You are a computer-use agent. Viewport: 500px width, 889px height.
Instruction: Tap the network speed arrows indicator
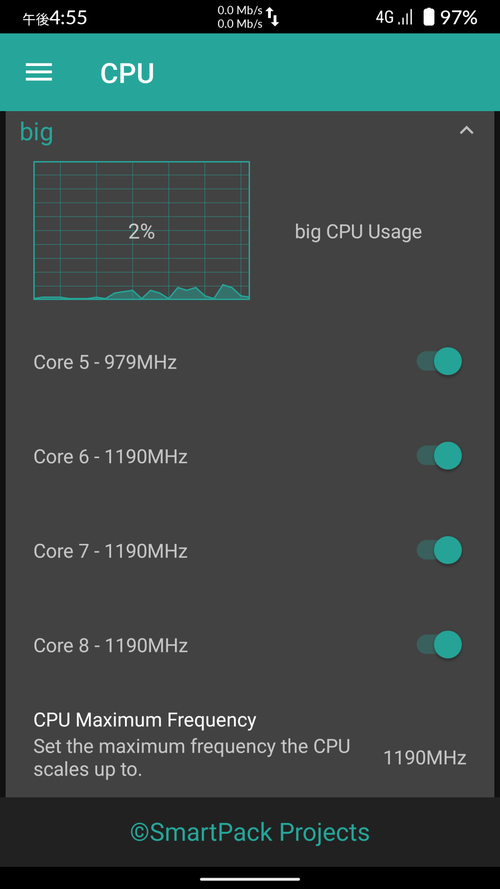coord(273,17)
